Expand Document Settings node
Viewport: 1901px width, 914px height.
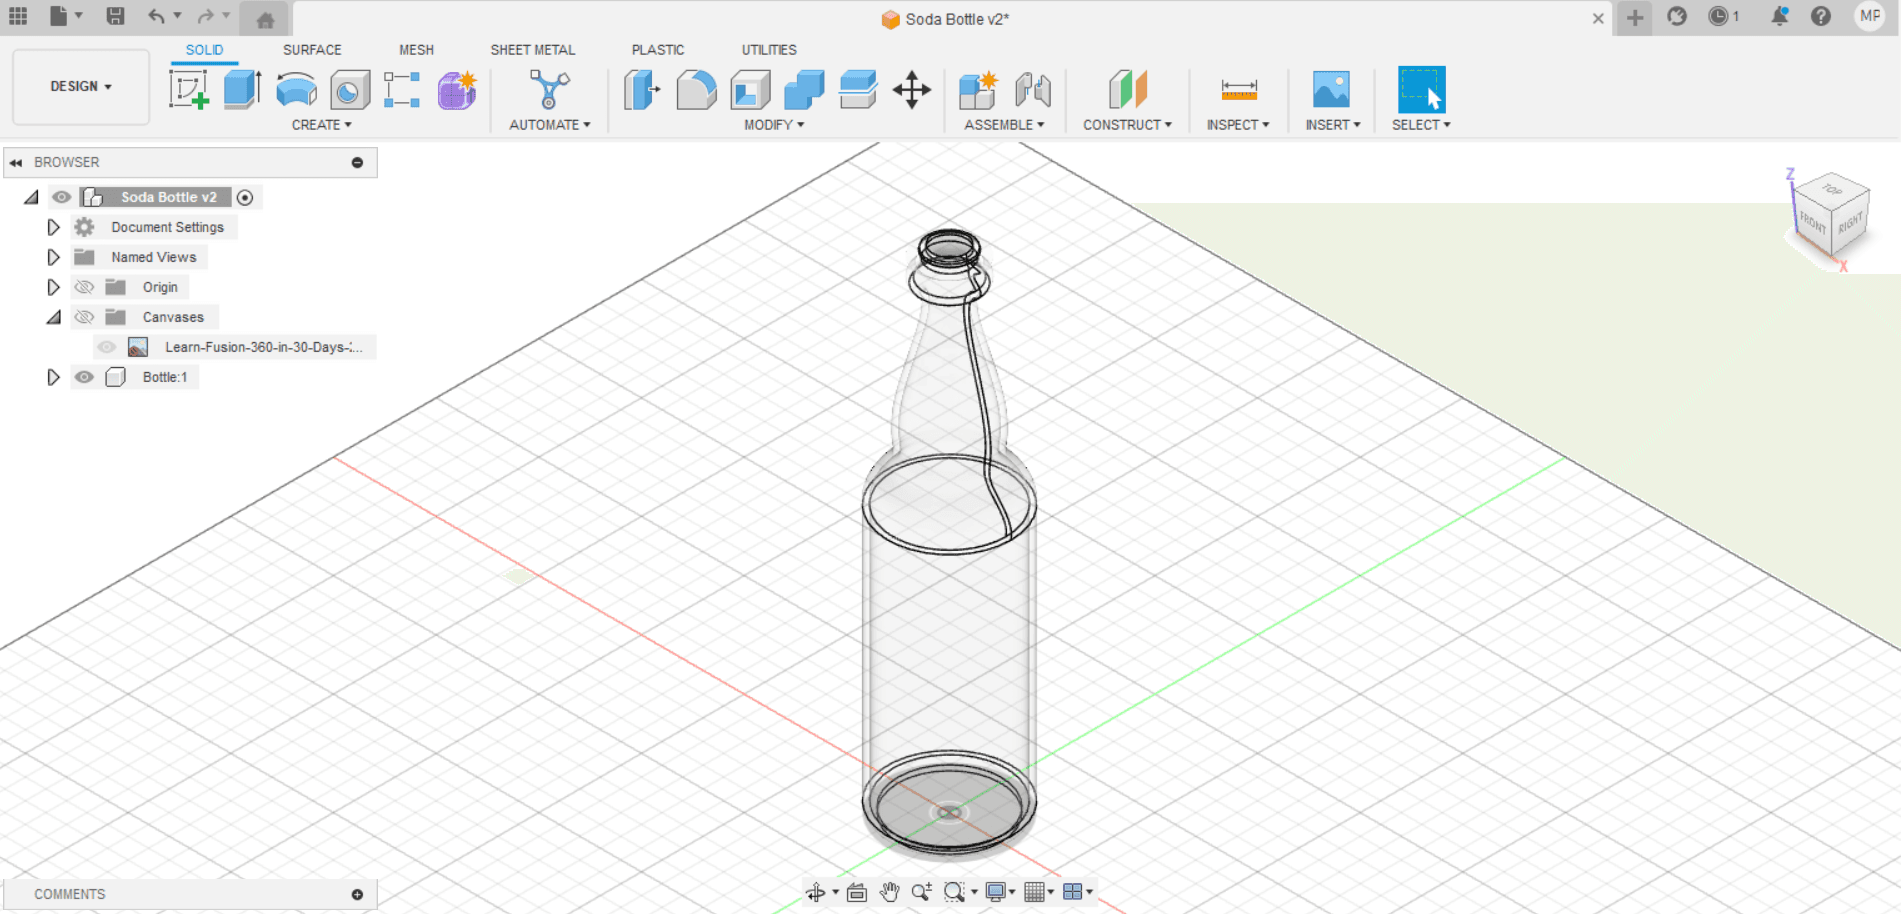click(x=53, y=227)
